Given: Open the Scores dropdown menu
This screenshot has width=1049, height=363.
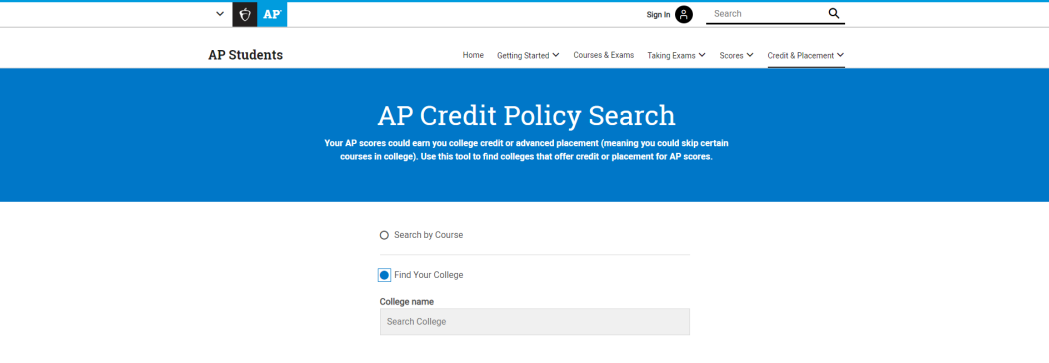Looking at the screenshot, I should pos(737,55).
